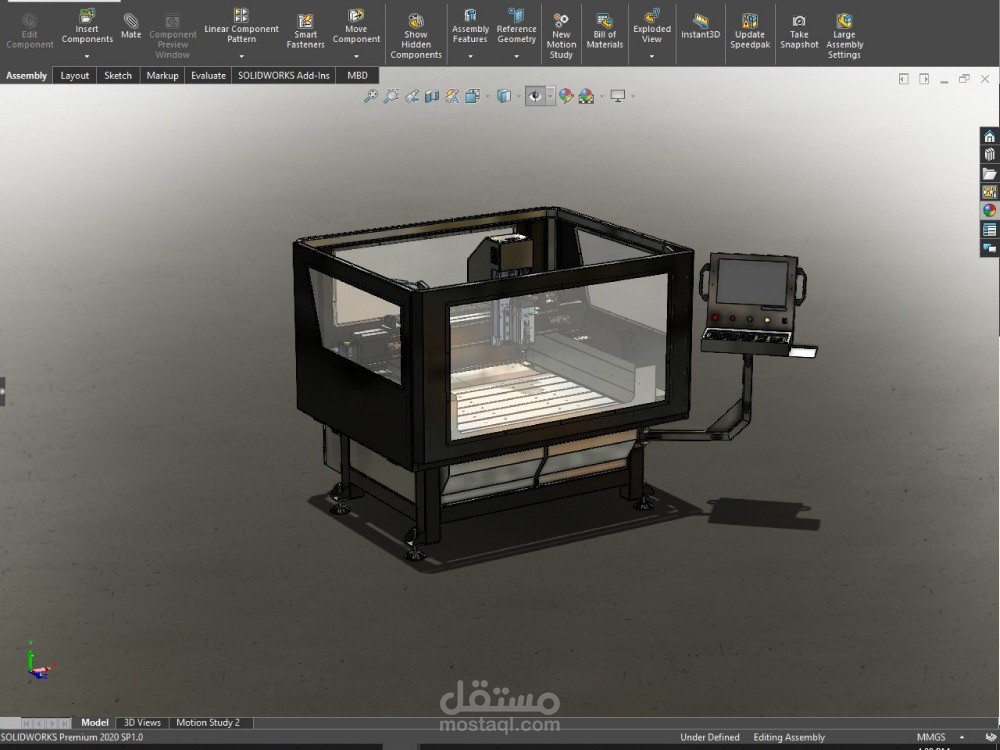
Task: Expand Display Style dropdown arrow
Action: coord(518,96)
